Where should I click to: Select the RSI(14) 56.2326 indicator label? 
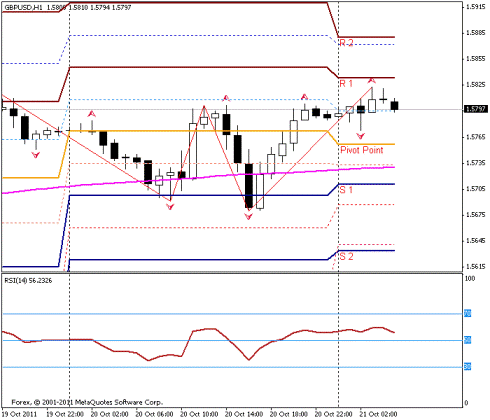click(28, 281)
